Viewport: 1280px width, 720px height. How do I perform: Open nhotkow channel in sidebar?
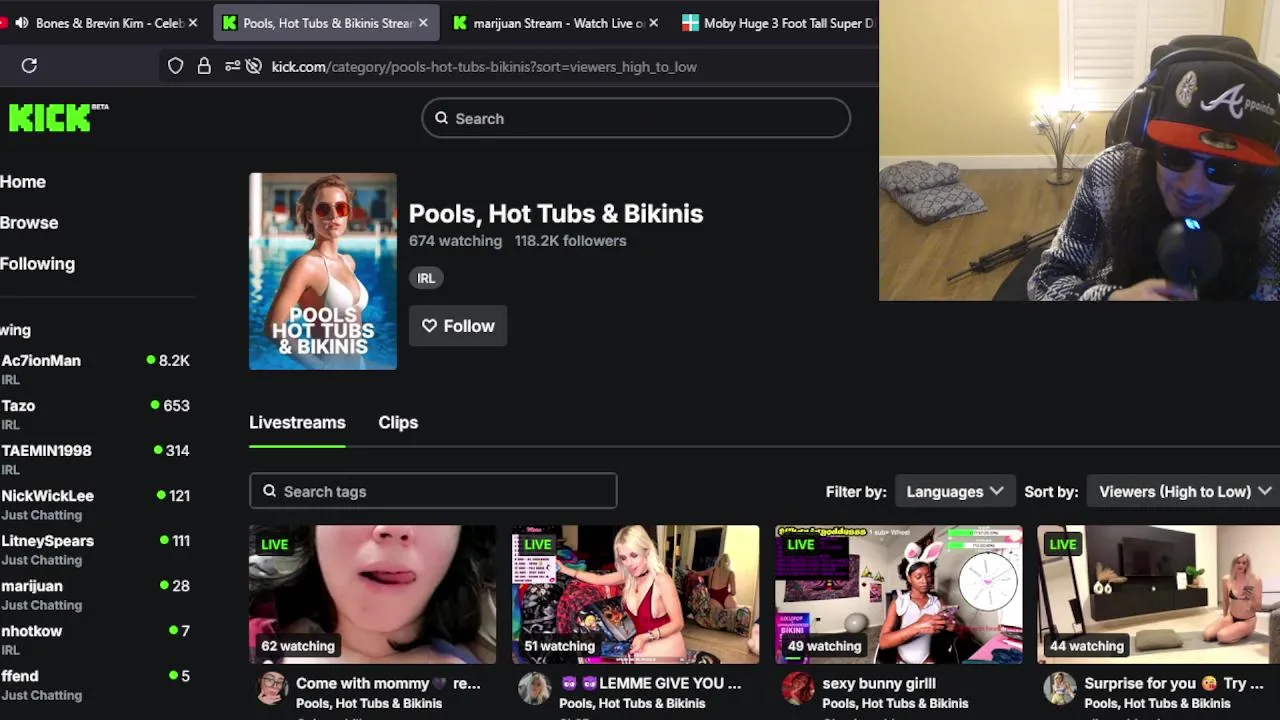click(95, 638)
